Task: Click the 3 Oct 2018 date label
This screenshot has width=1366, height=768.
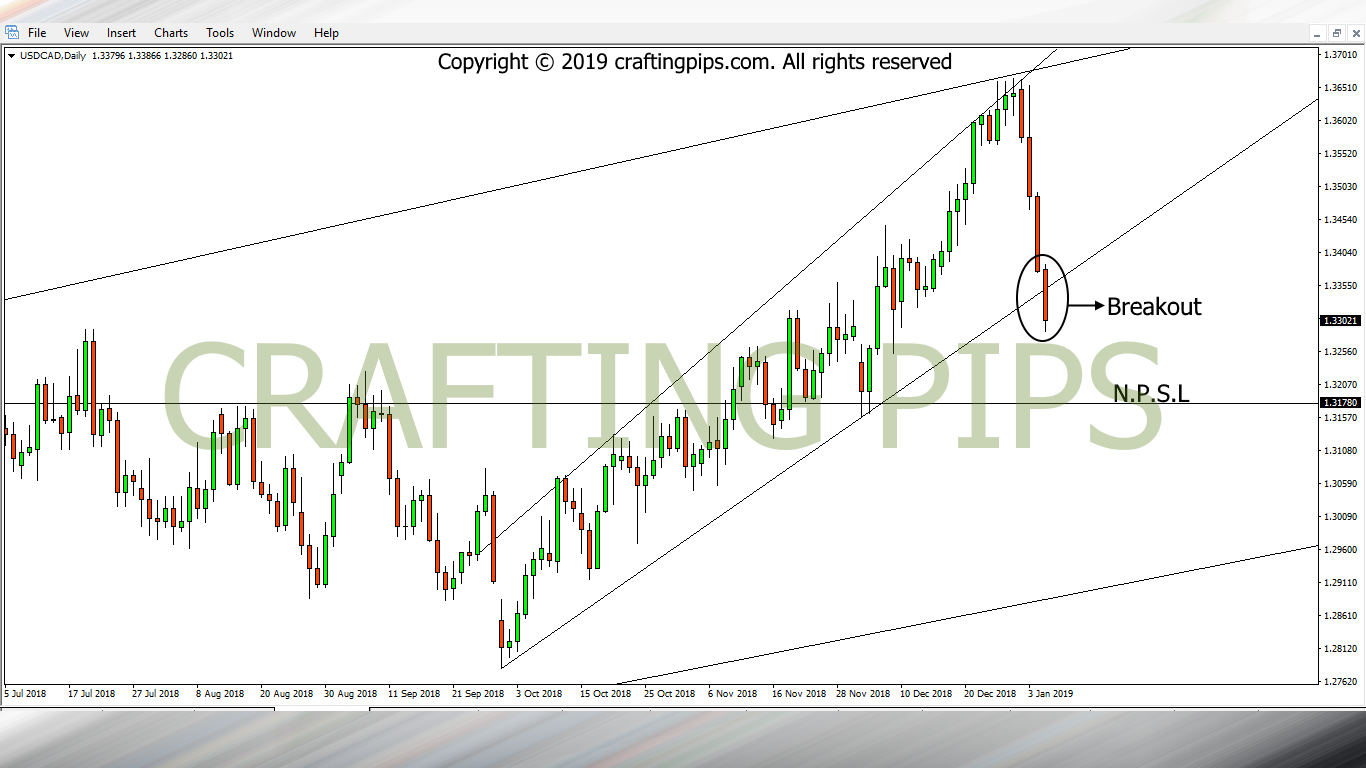Action: point(540,693)
